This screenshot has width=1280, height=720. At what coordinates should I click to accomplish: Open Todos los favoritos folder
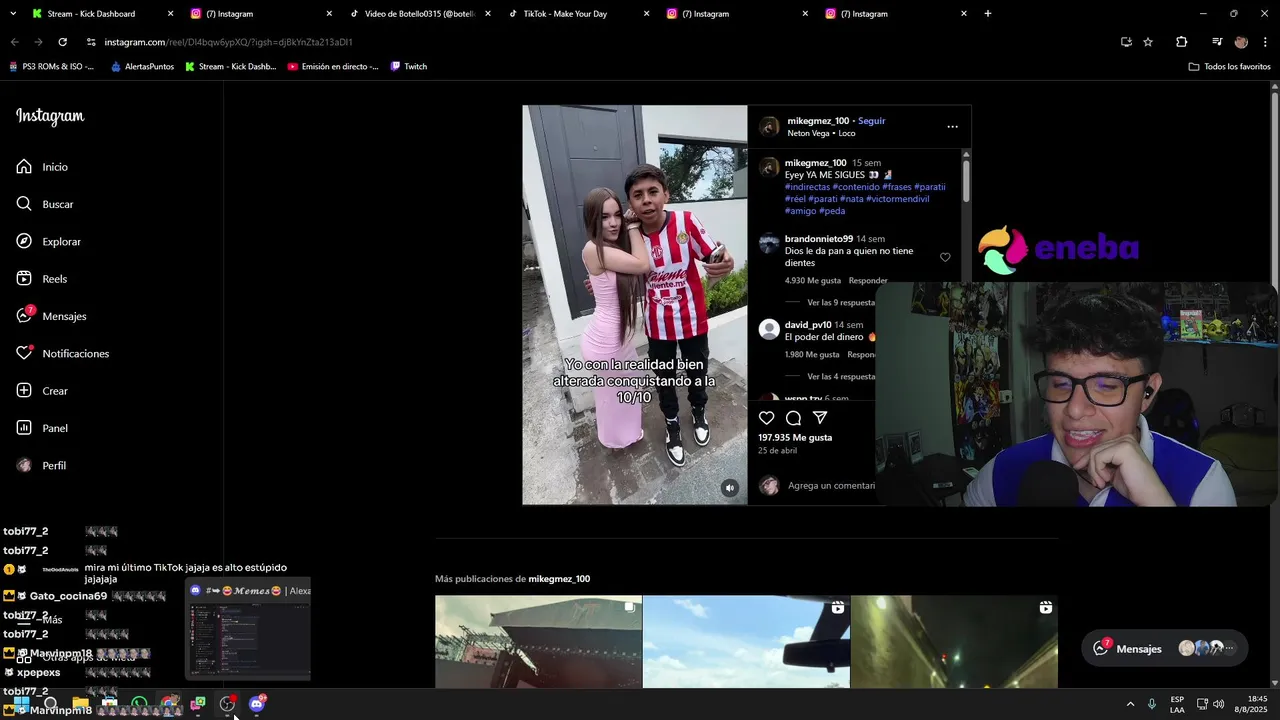tap(1230, 67)
